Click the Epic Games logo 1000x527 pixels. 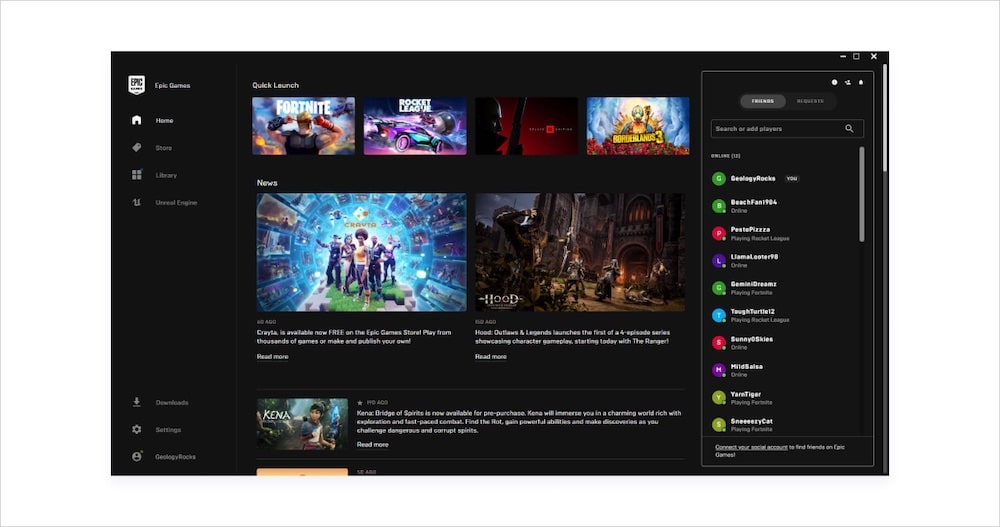pos(136,85)
